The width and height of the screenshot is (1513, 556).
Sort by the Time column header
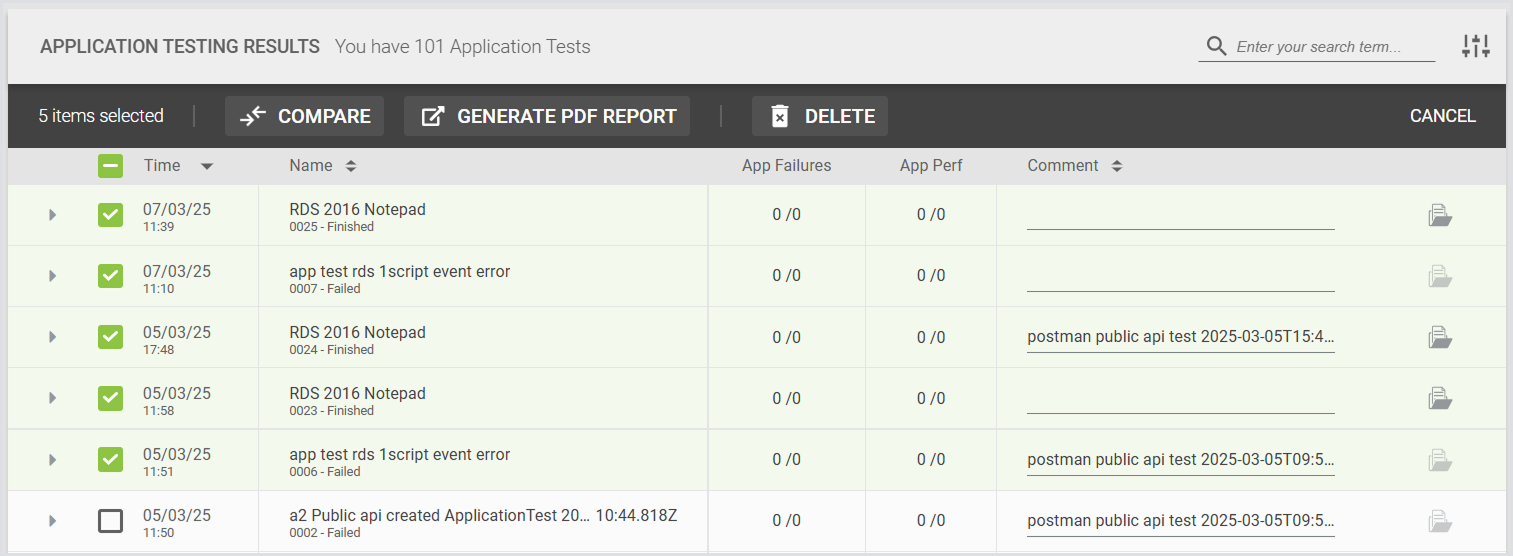162,166
